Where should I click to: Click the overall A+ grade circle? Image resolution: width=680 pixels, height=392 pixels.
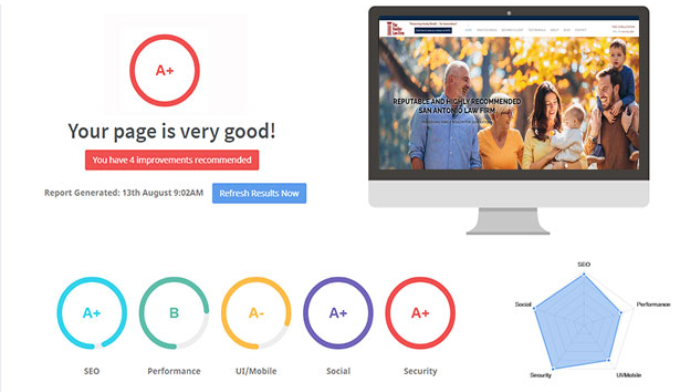[164, 70]
